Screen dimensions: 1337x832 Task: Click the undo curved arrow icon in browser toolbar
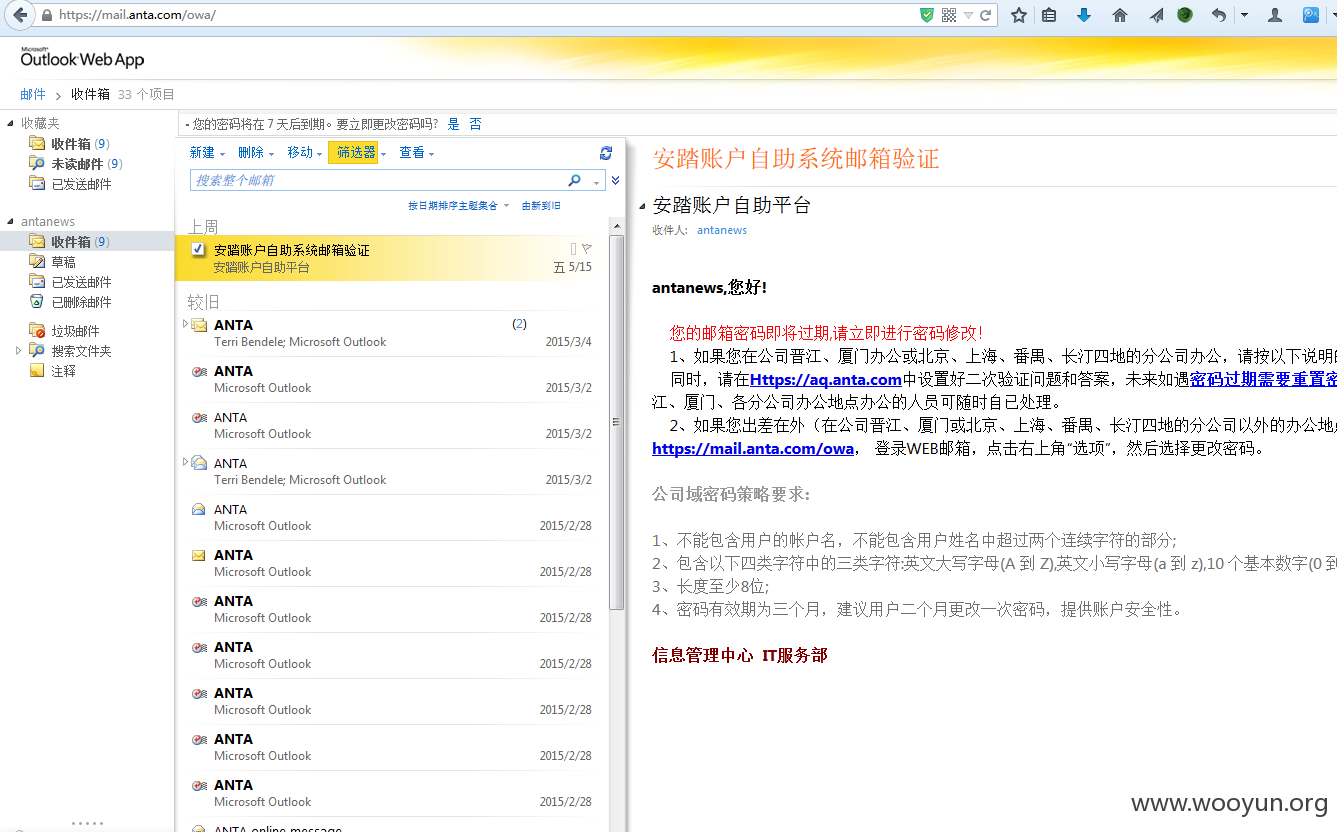click(x=1218, y=15)
